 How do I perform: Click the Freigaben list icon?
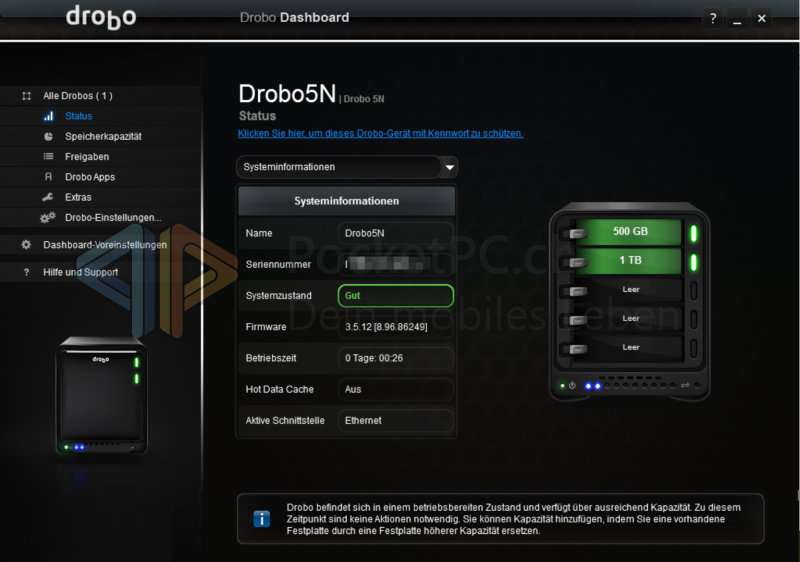pos(48,157)
